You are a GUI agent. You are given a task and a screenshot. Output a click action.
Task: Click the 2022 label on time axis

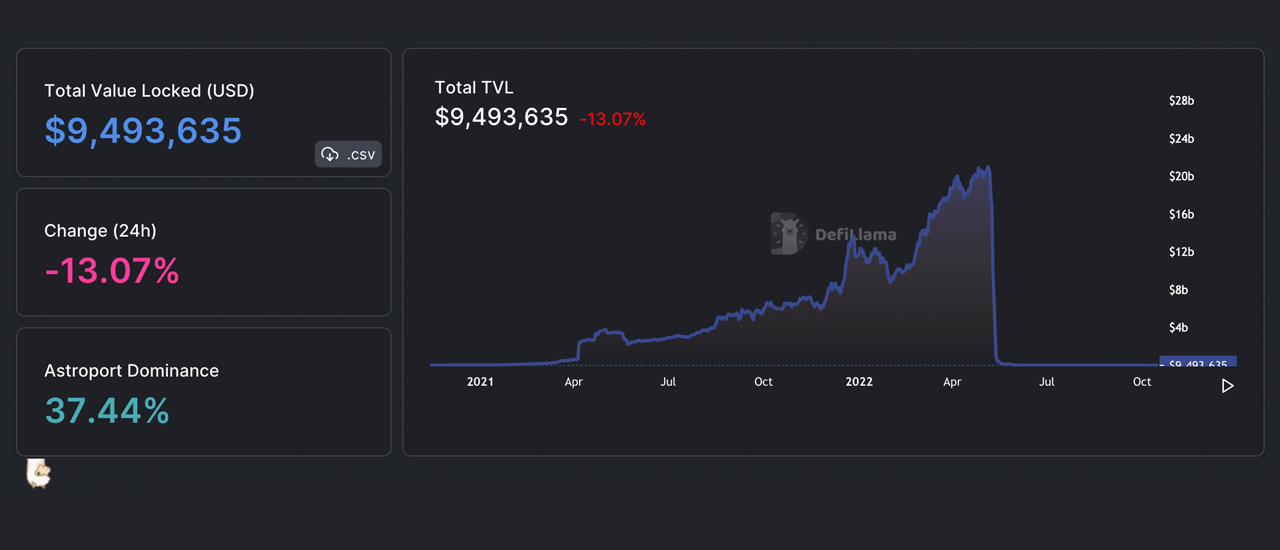pyautogui.click(x=859, y=382)
